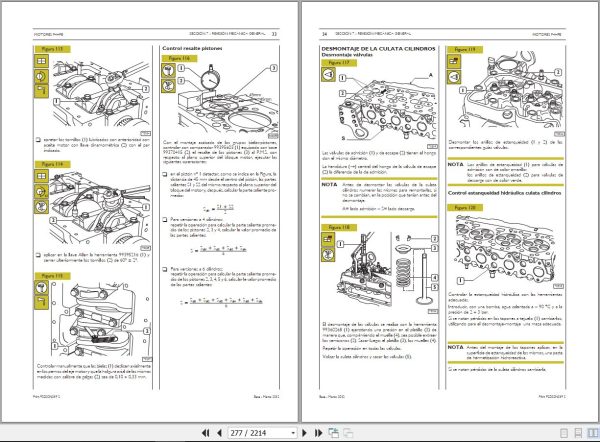Click the Figura 118 label
The image size is (600, 442).
pos(339,227)
